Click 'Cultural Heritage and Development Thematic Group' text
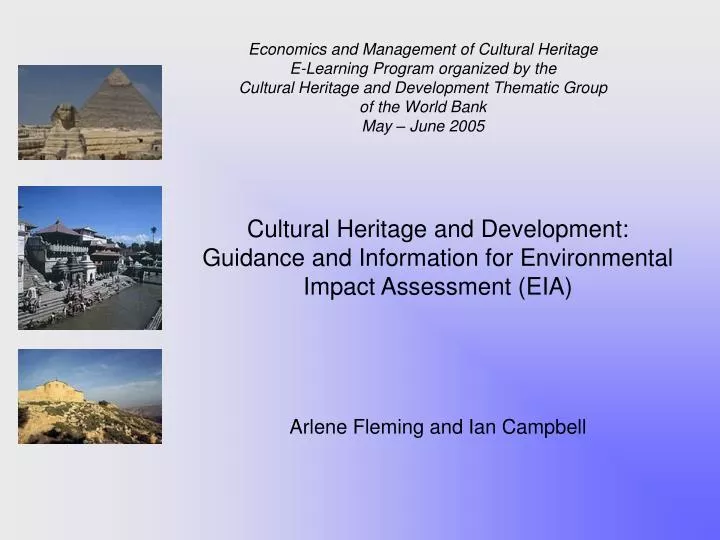The width and height of the screenshot is (720, 540). (423, 88)
